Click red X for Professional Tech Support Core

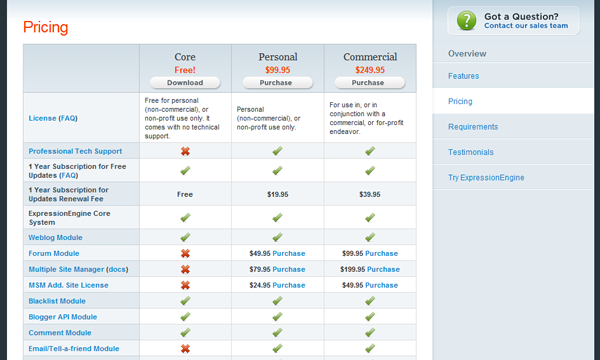point(185,151)
